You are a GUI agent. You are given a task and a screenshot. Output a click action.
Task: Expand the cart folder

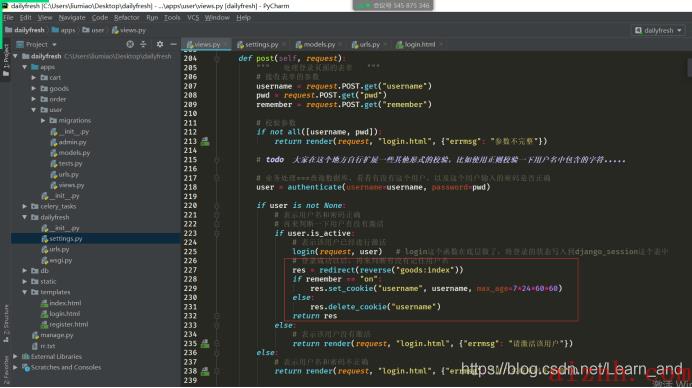(34, 78)
